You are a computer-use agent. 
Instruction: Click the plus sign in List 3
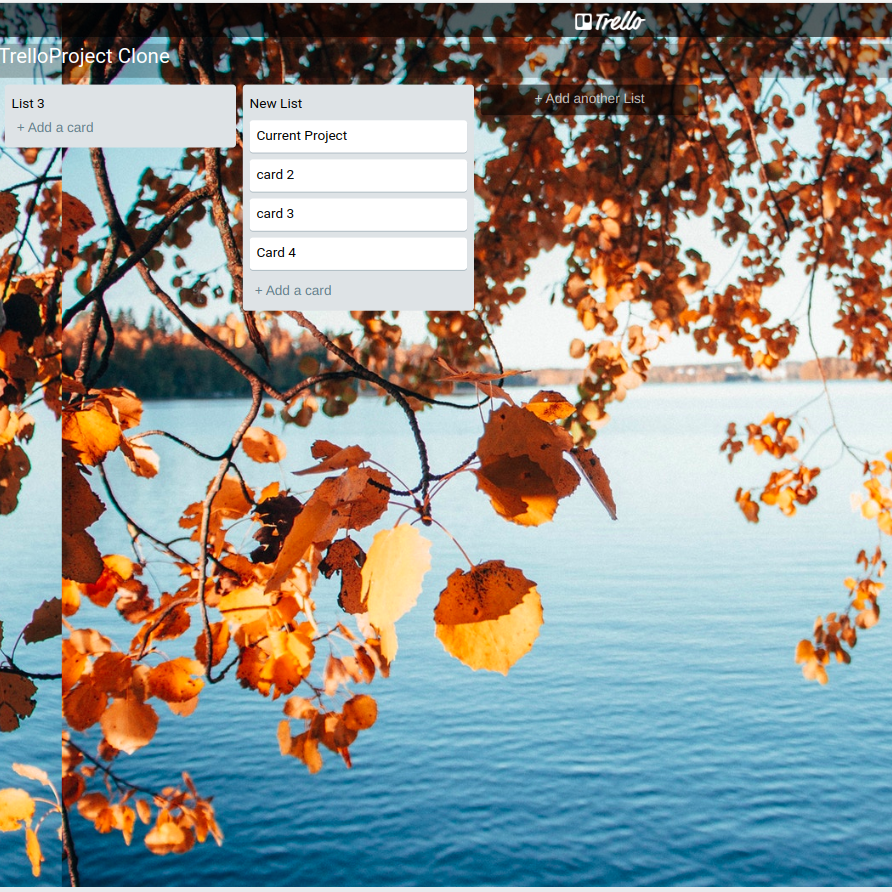pyautogui.click(x=21, y=127)
